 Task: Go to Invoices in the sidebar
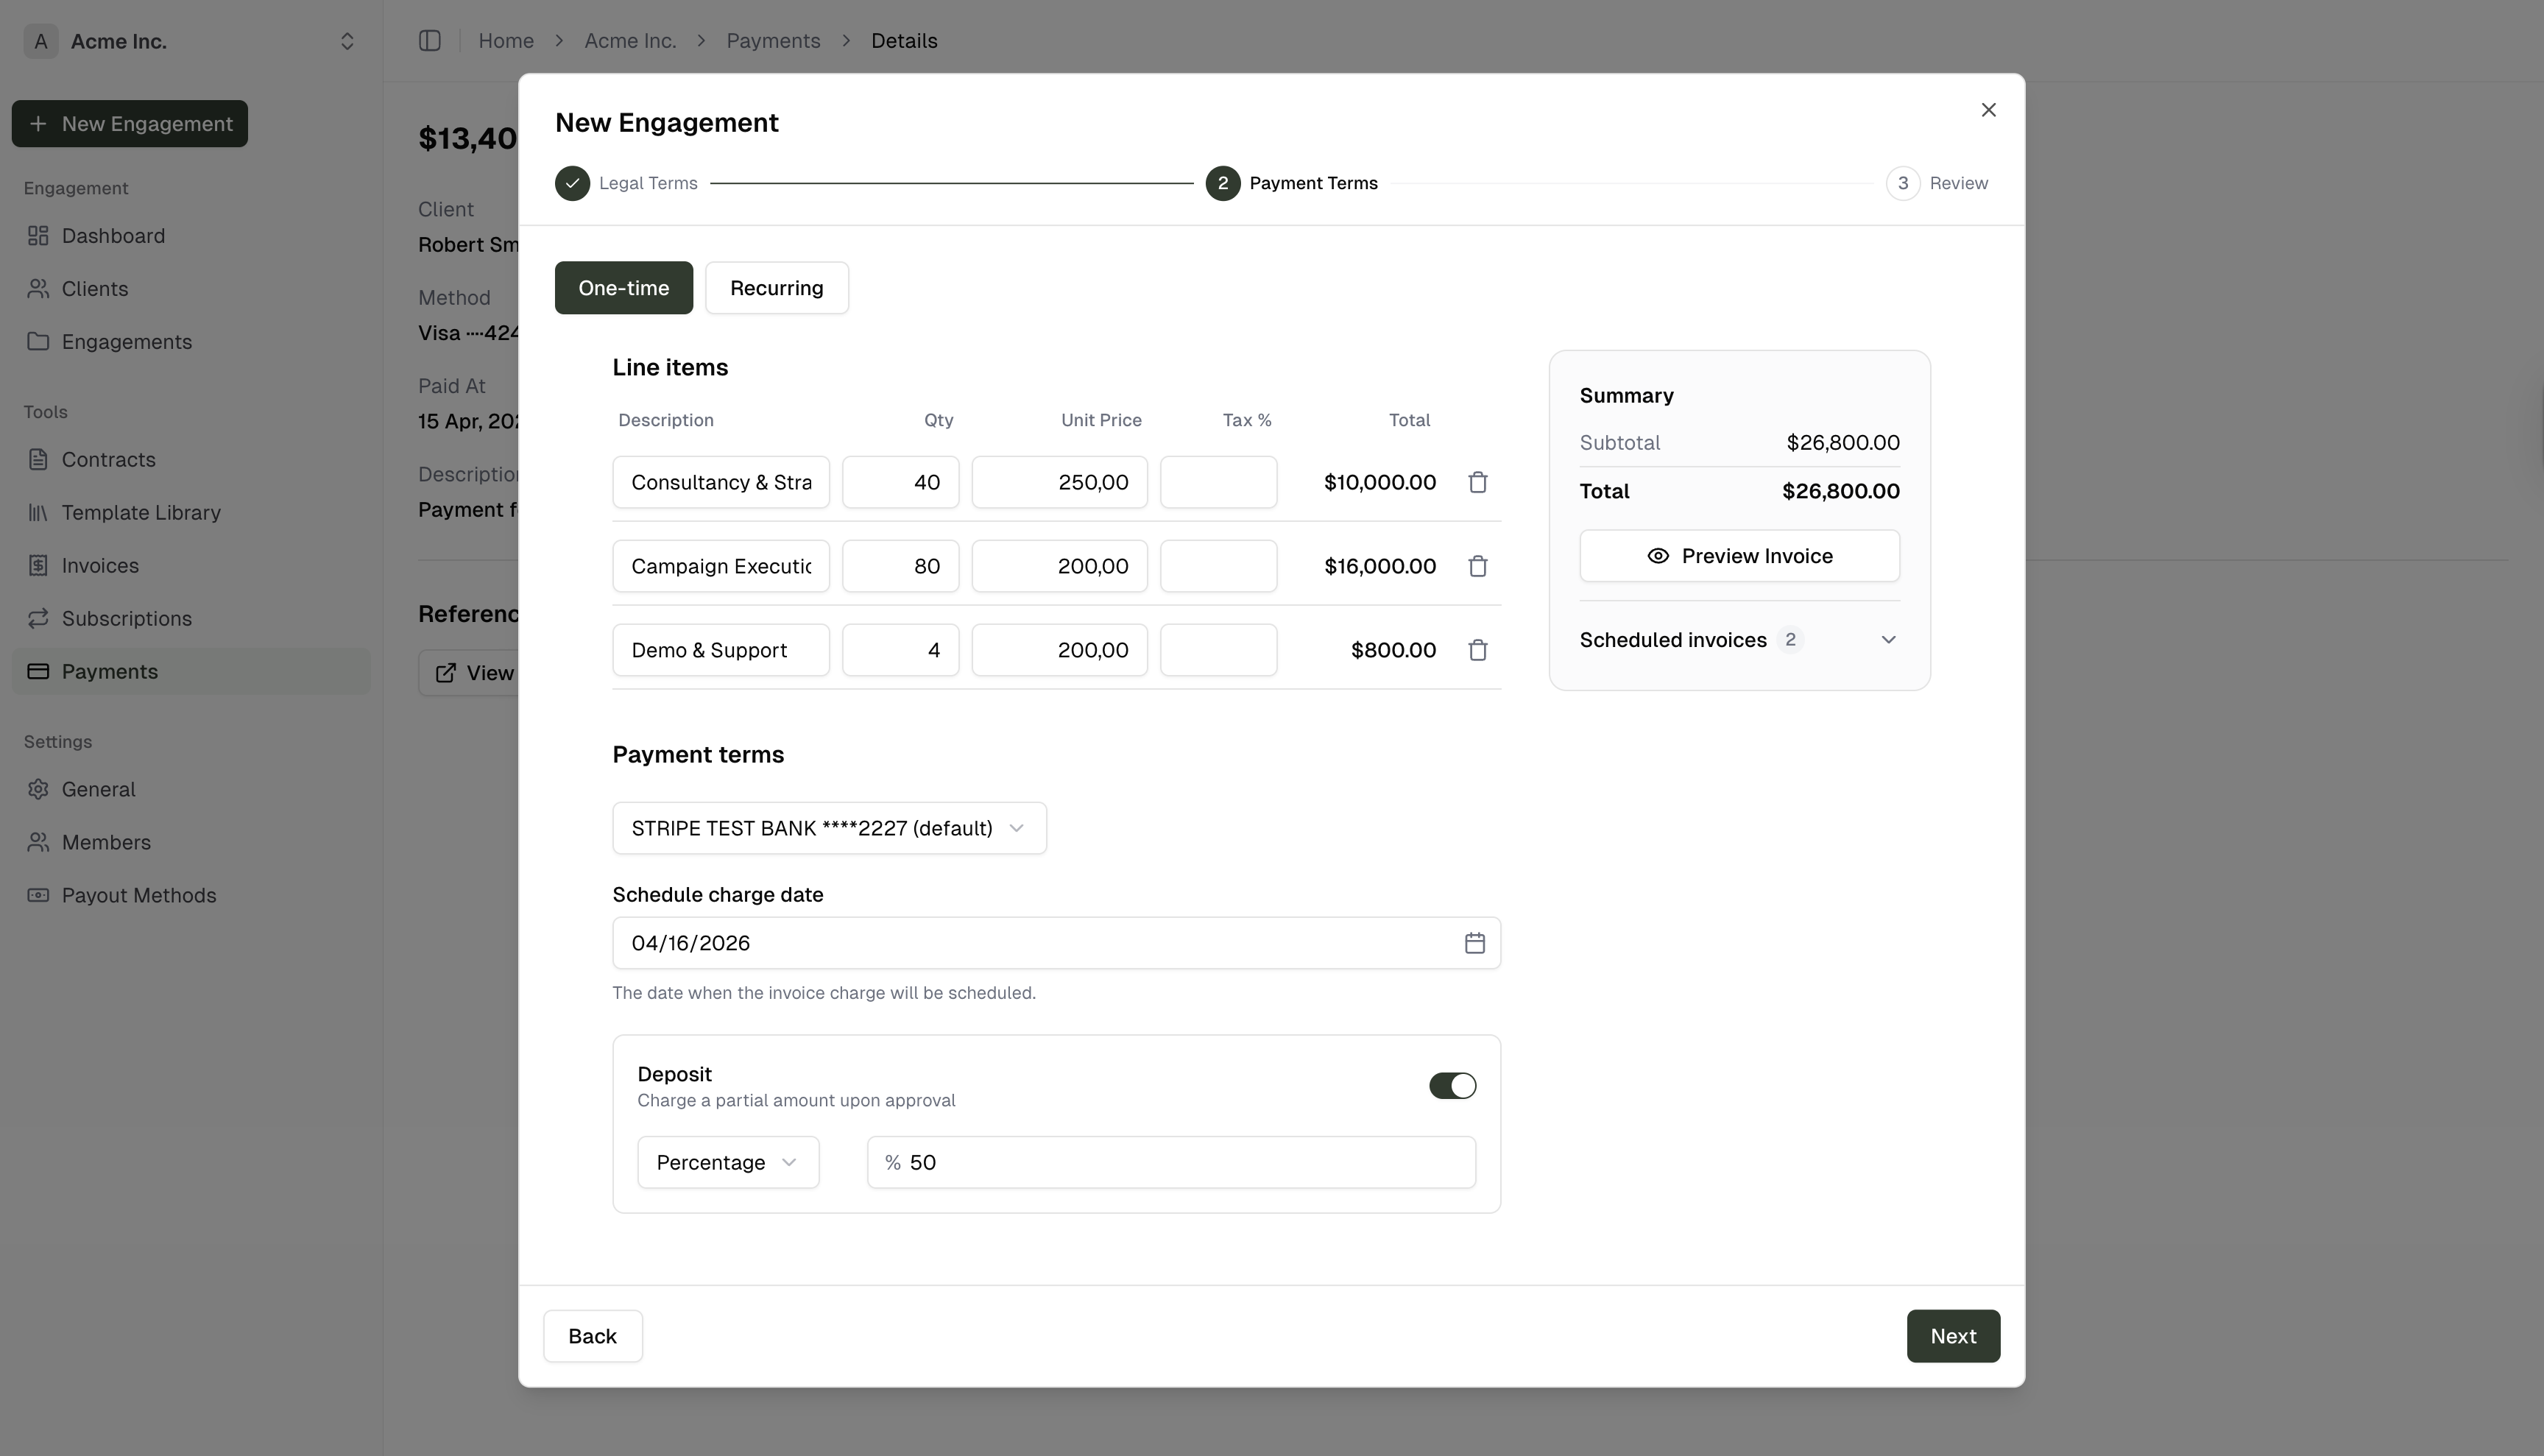100,565
